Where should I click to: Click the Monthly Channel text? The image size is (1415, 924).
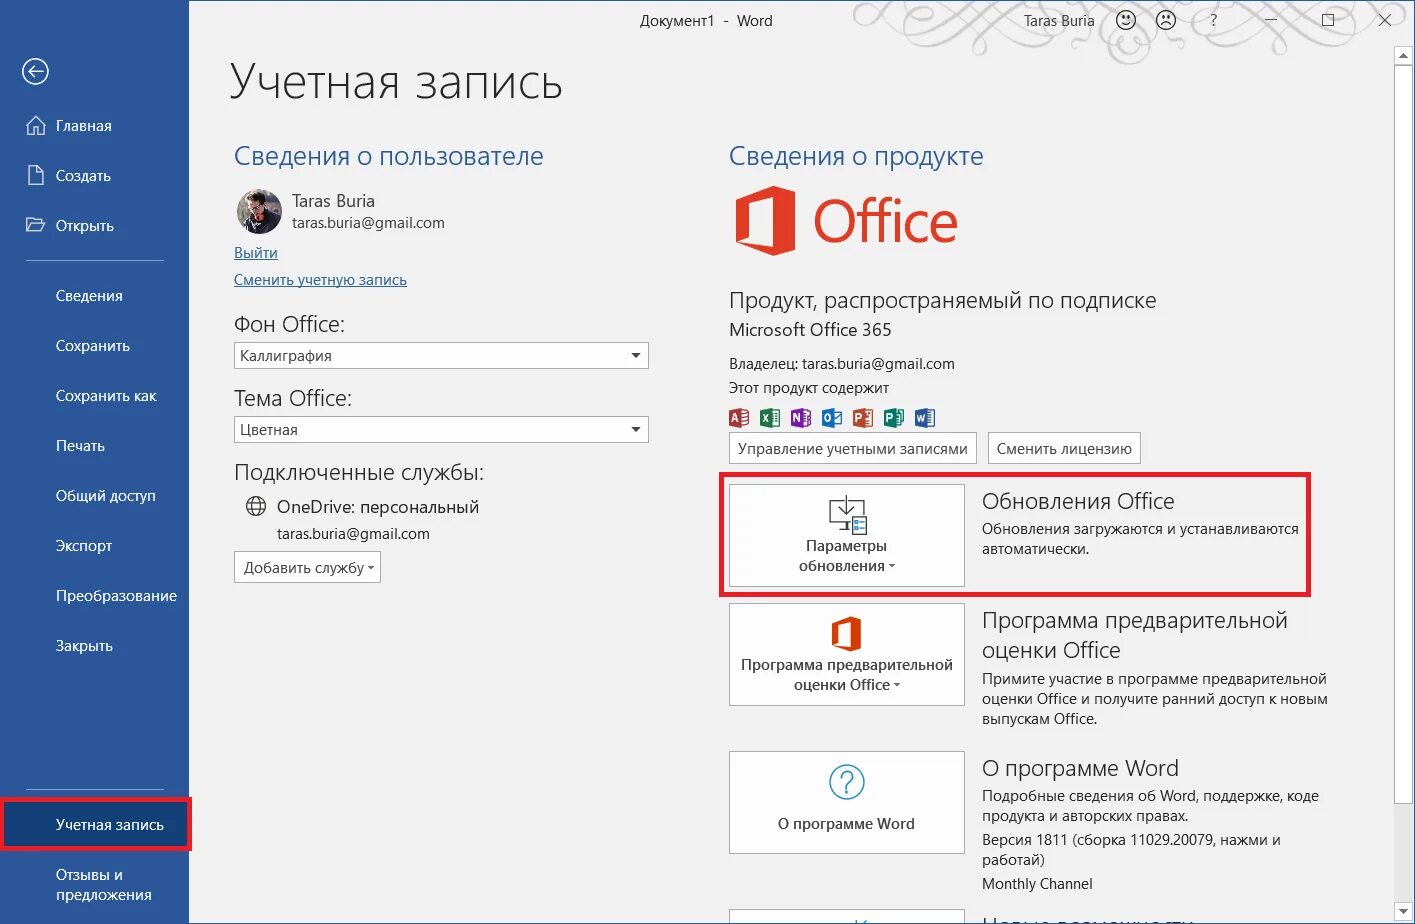1037,884
